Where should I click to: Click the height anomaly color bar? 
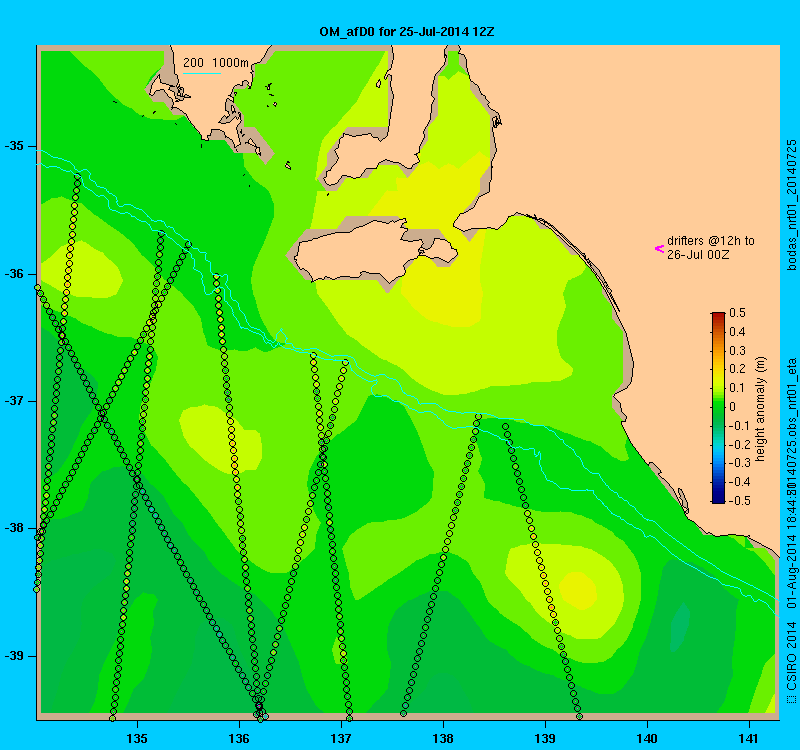coord(718,408)
